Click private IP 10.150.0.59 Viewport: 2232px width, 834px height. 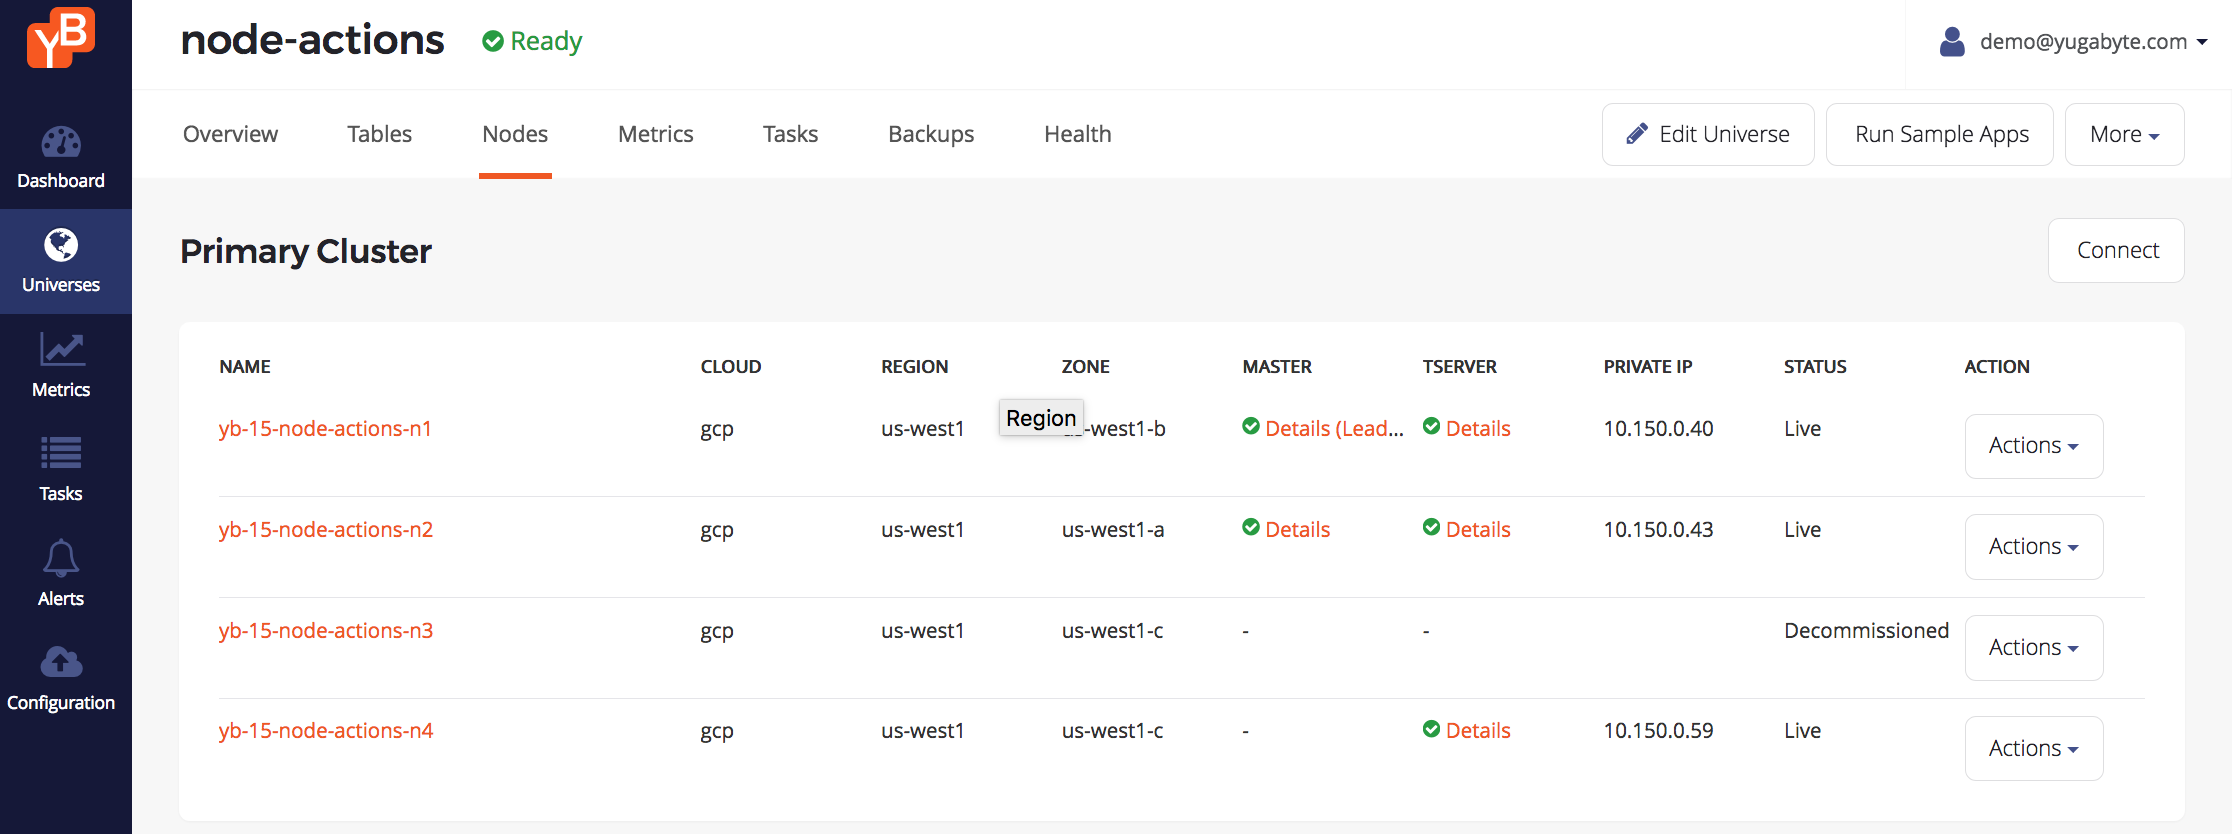pyautogui.click(x=1658, y=730)
